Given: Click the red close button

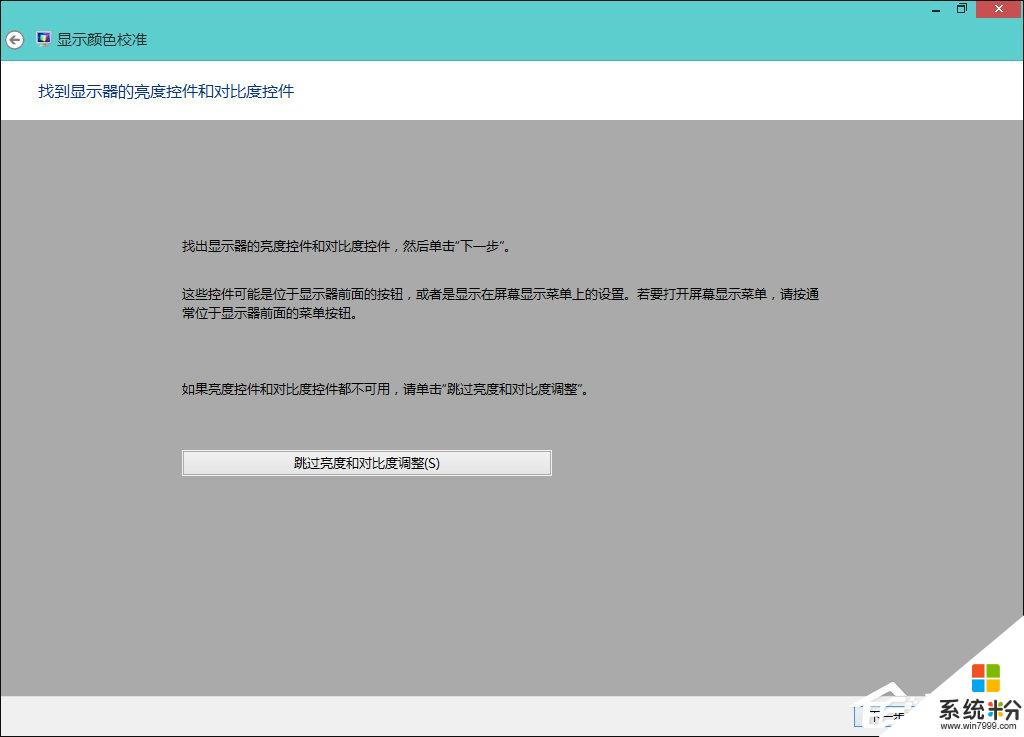Looking at the screenshot, I should point(998,9).
